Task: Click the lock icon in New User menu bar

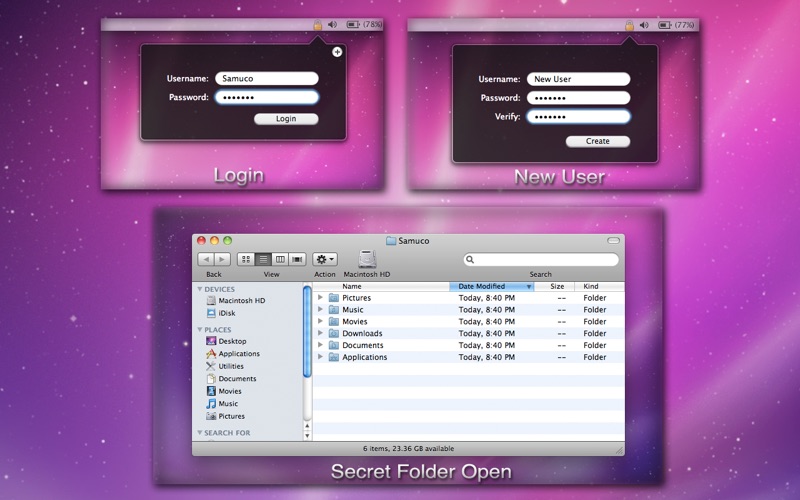Action: (x=629, y=25)
